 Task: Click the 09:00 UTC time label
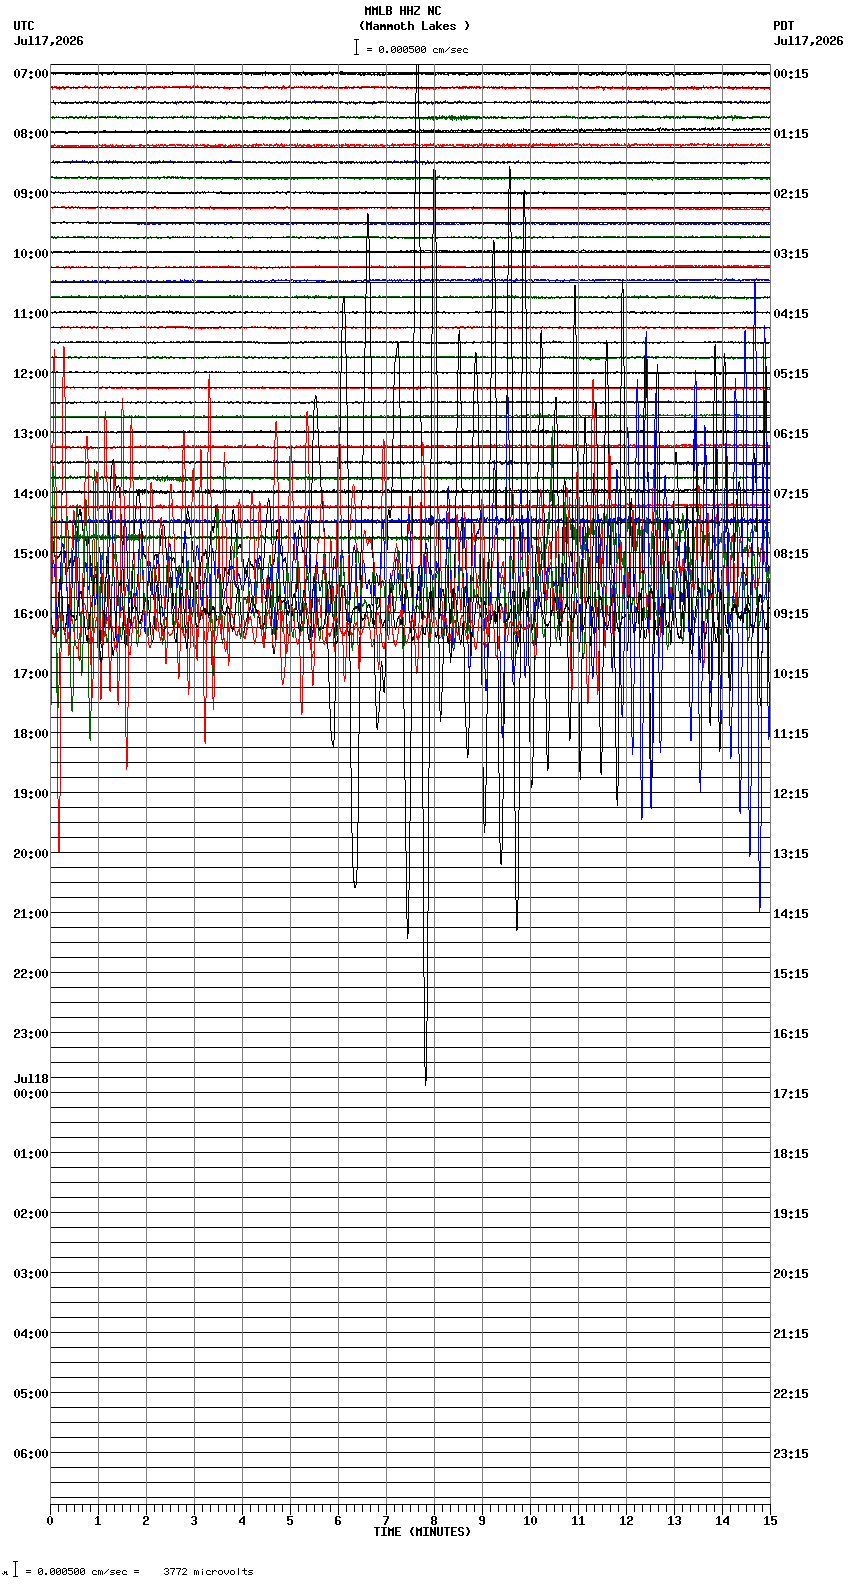(31, 194)
